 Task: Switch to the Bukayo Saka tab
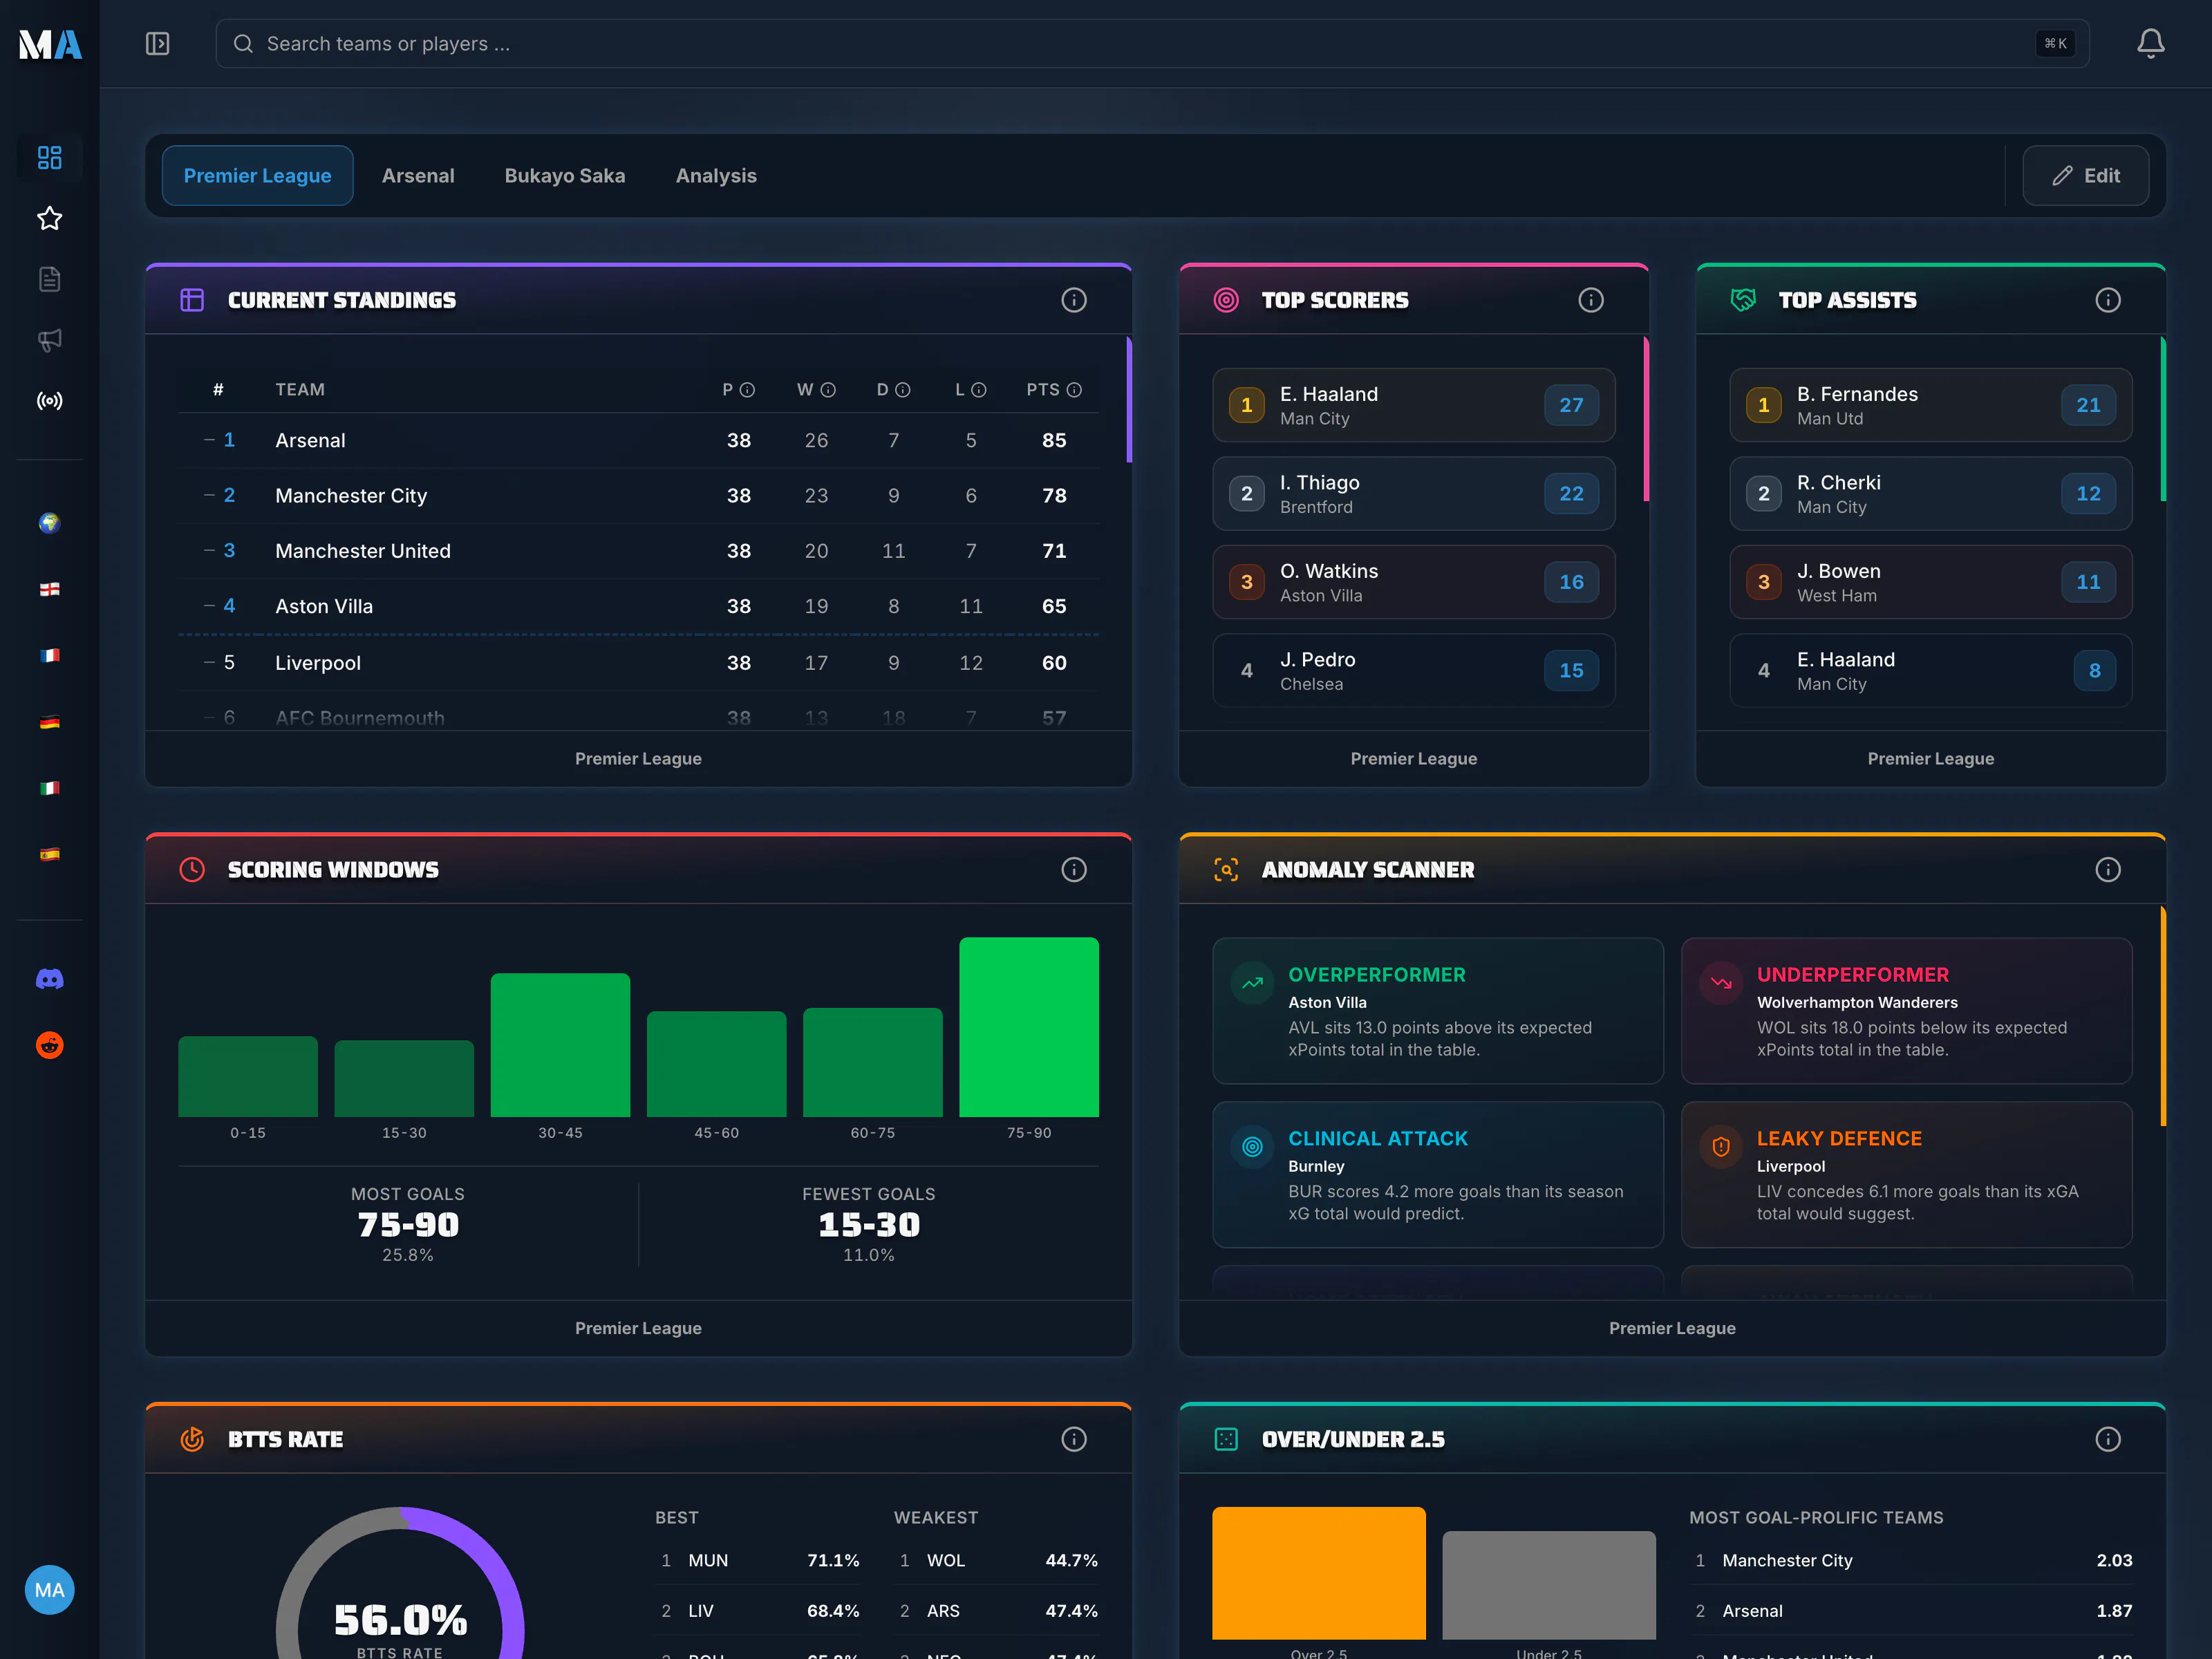coord(565,176)
